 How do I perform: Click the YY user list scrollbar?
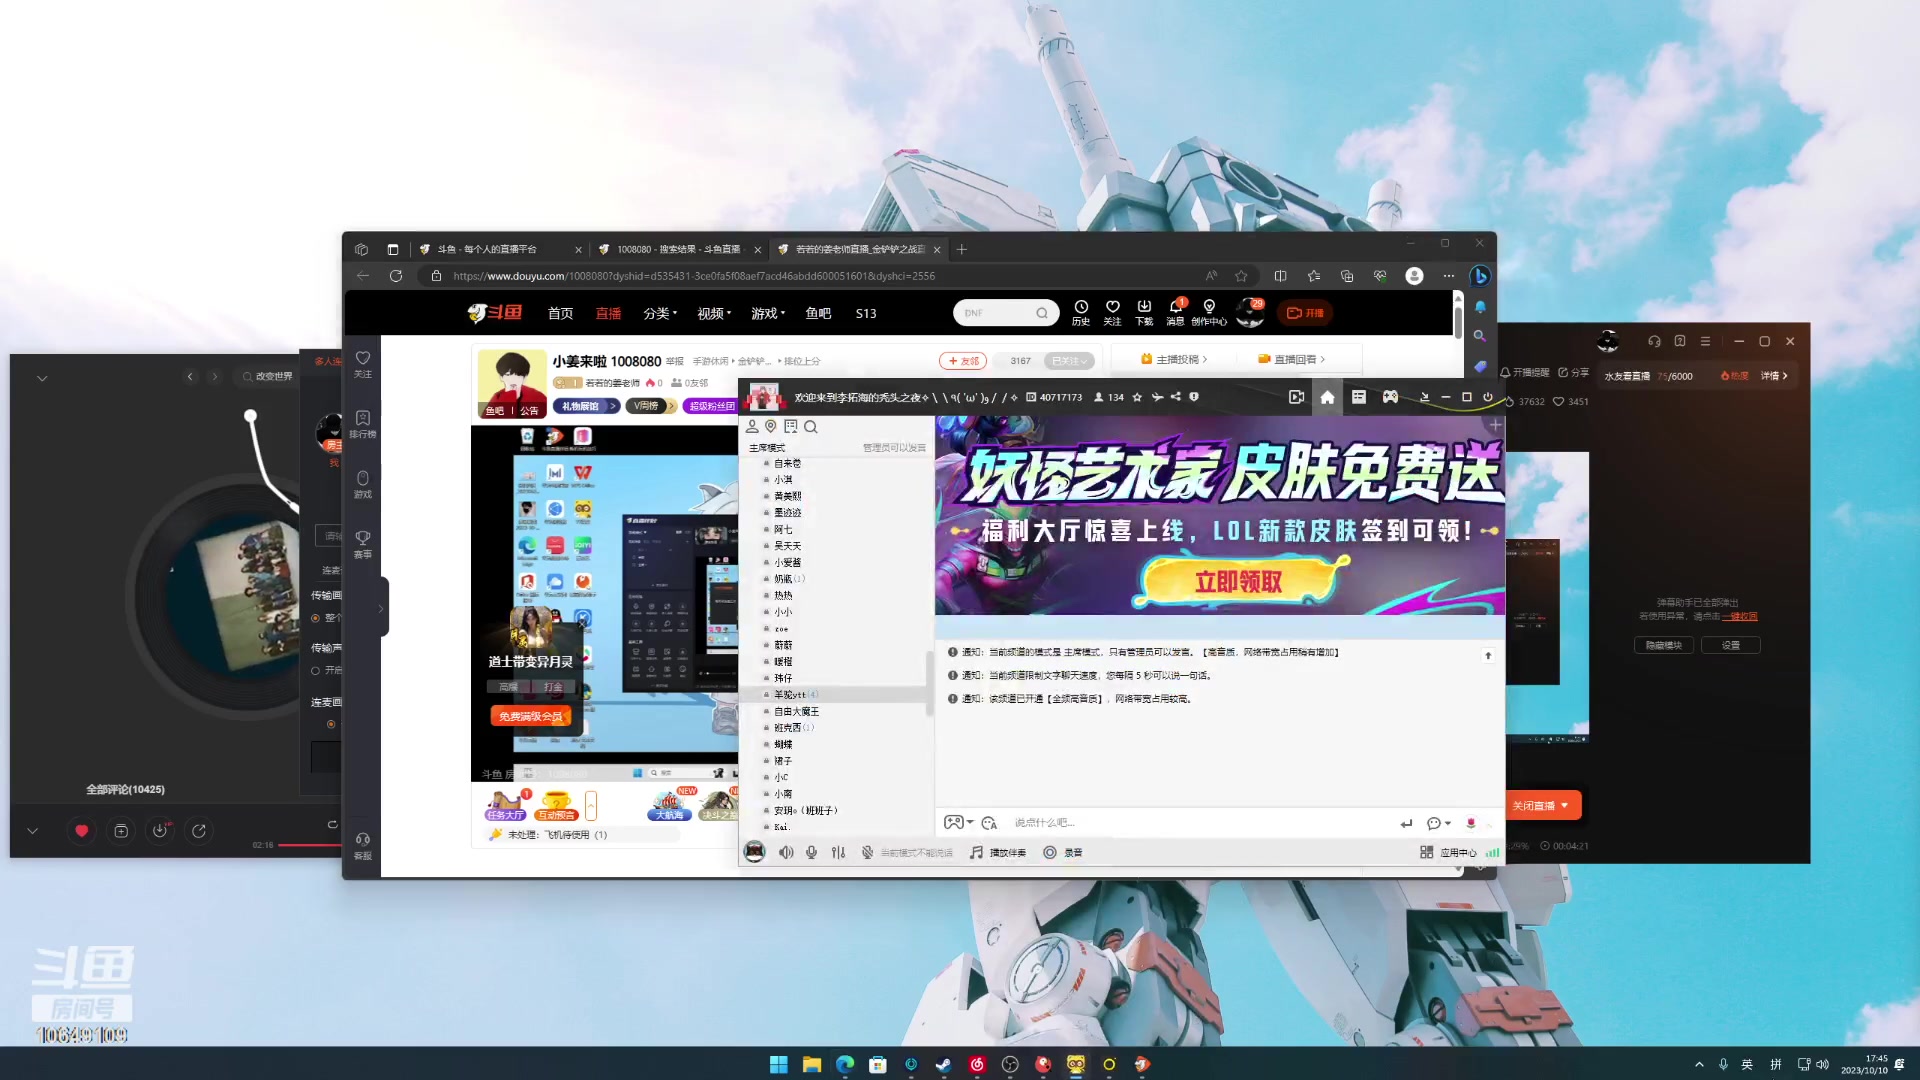(x=930, y=683)
